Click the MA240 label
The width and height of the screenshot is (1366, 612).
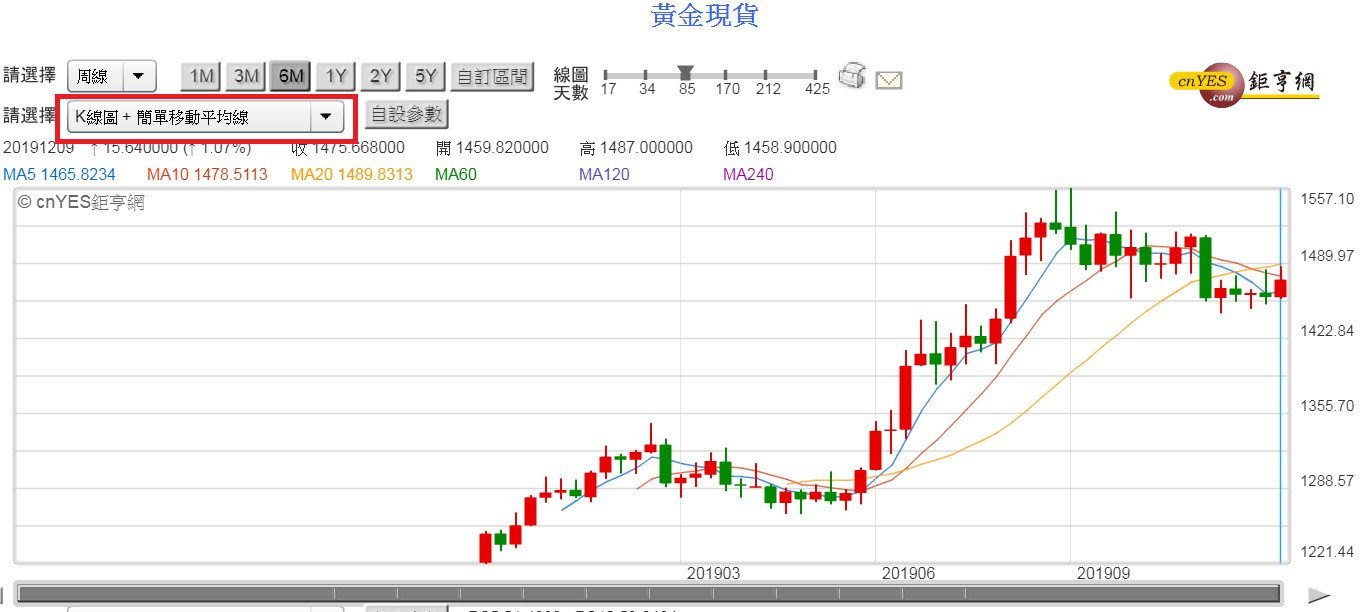(x=748, y=174)
